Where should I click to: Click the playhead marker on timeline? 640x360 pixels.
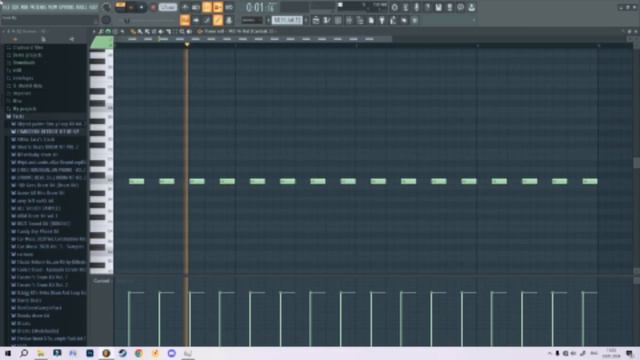click(187, 44)
